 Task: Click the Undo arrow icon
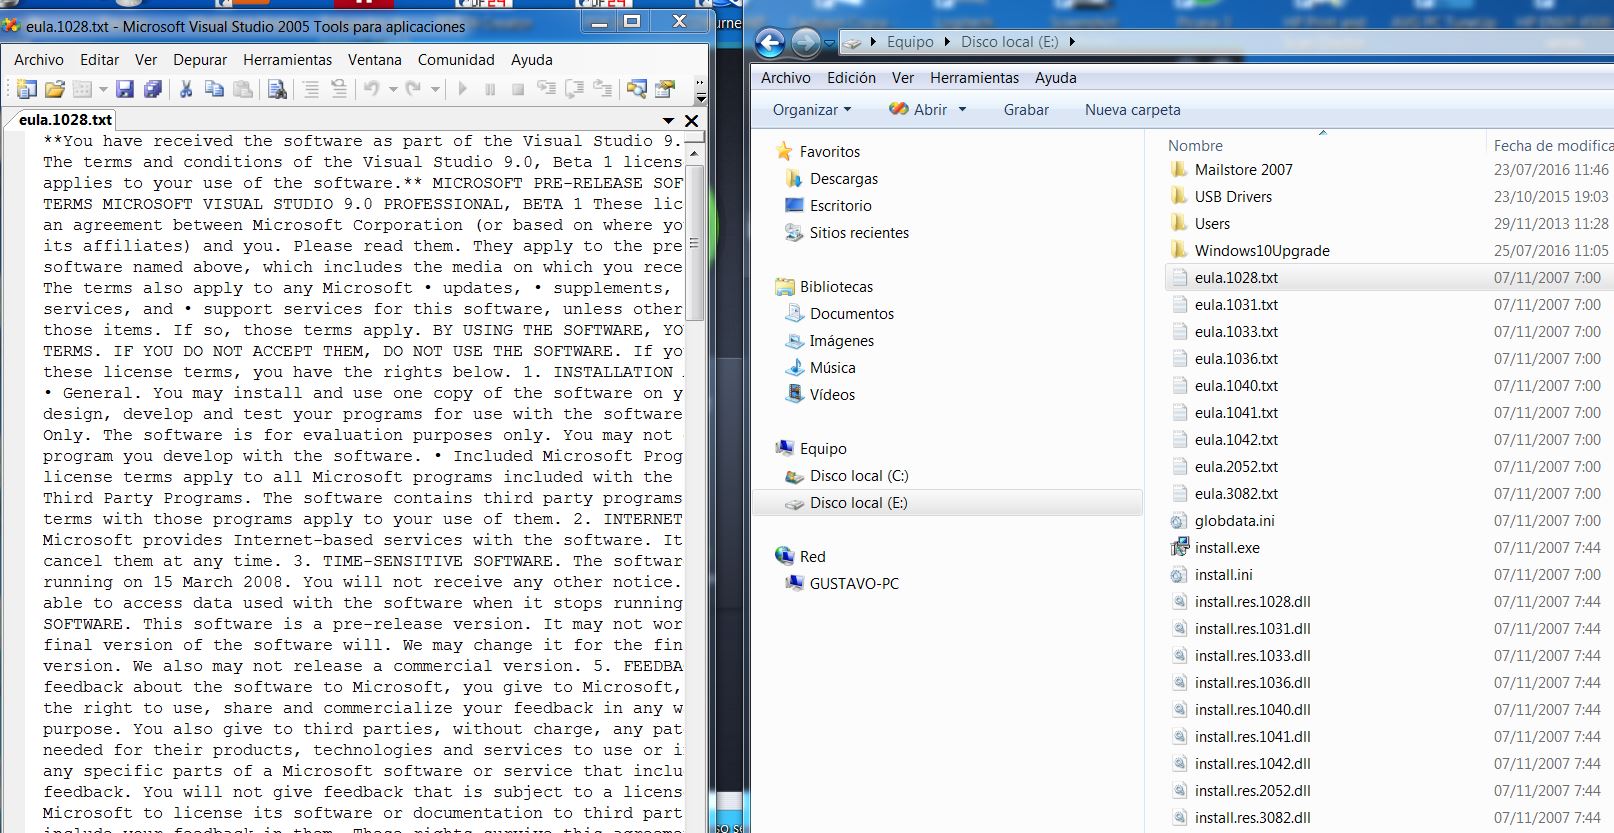pyautogui.click(x=371, y=89)
